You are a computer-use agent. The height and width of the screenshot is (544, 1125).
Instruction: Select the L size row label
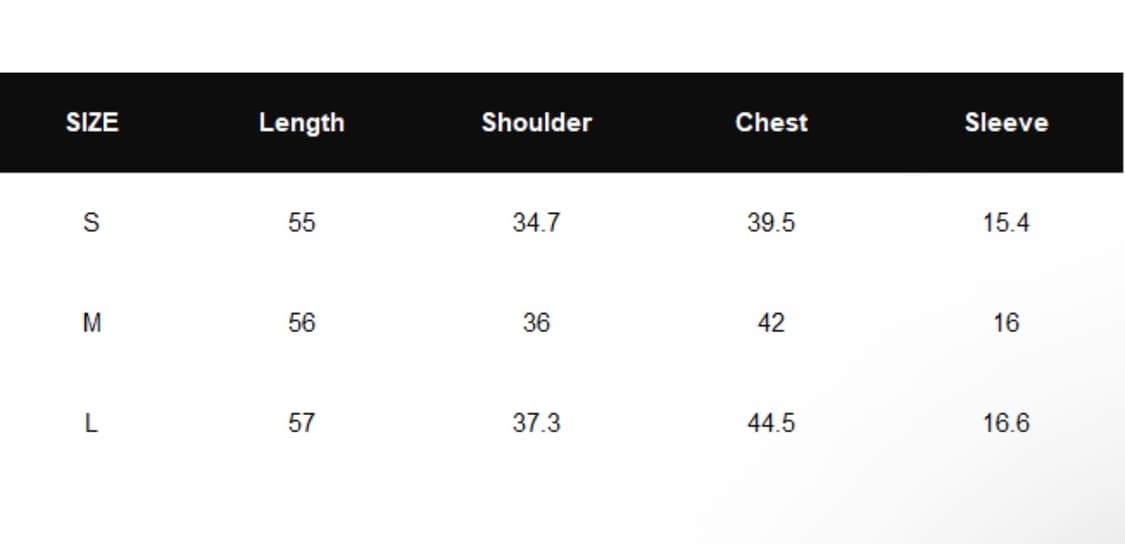90,423
